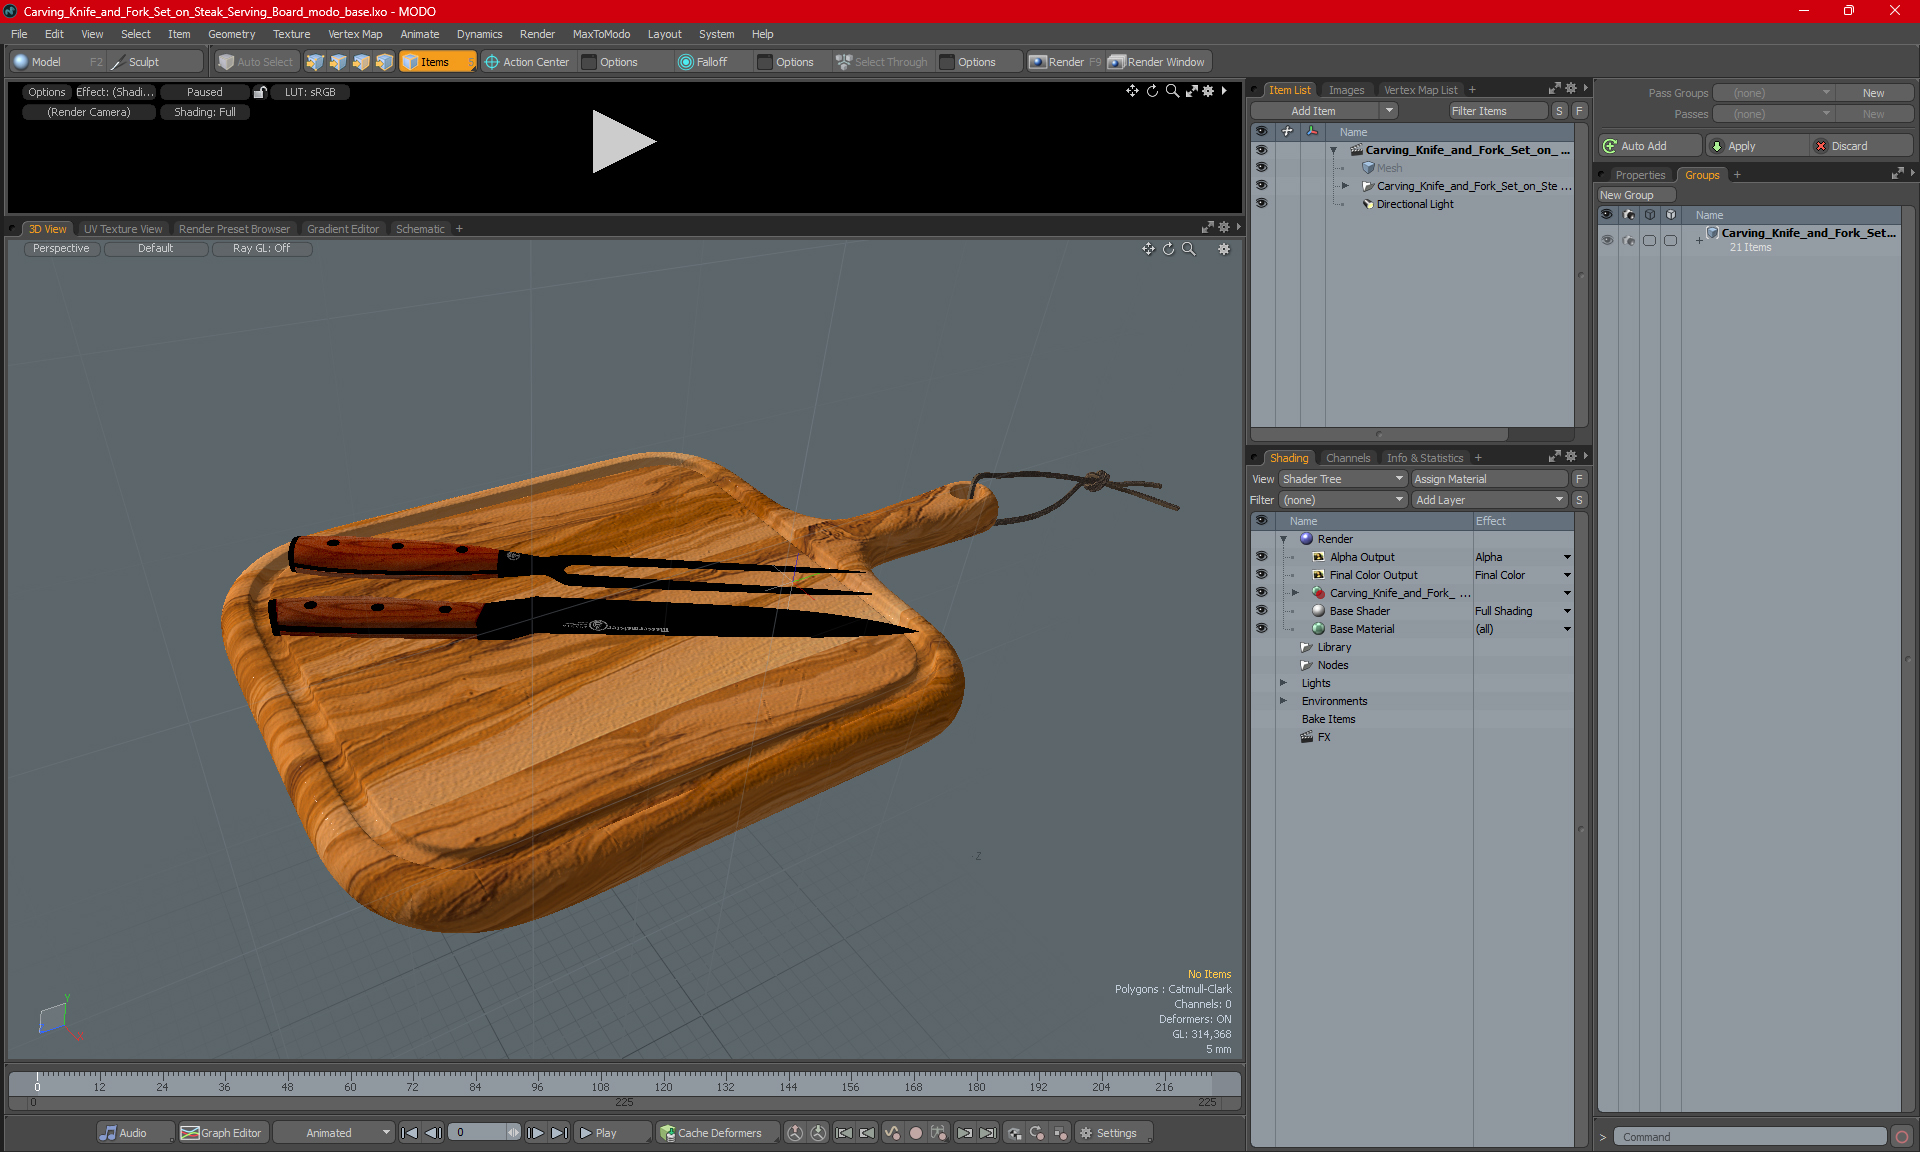Screen dimensions: 1920x1152
Task: Click the current frame number field
Action: (x=478, y=1133)
